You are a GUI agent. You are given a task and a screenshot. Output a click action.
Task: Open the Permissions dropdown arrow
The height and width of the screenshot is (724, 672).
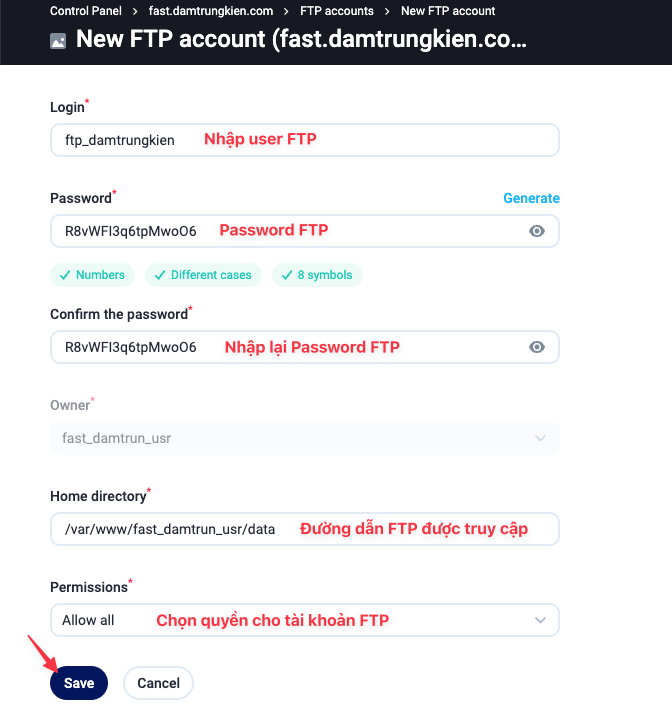pos(540,620)
